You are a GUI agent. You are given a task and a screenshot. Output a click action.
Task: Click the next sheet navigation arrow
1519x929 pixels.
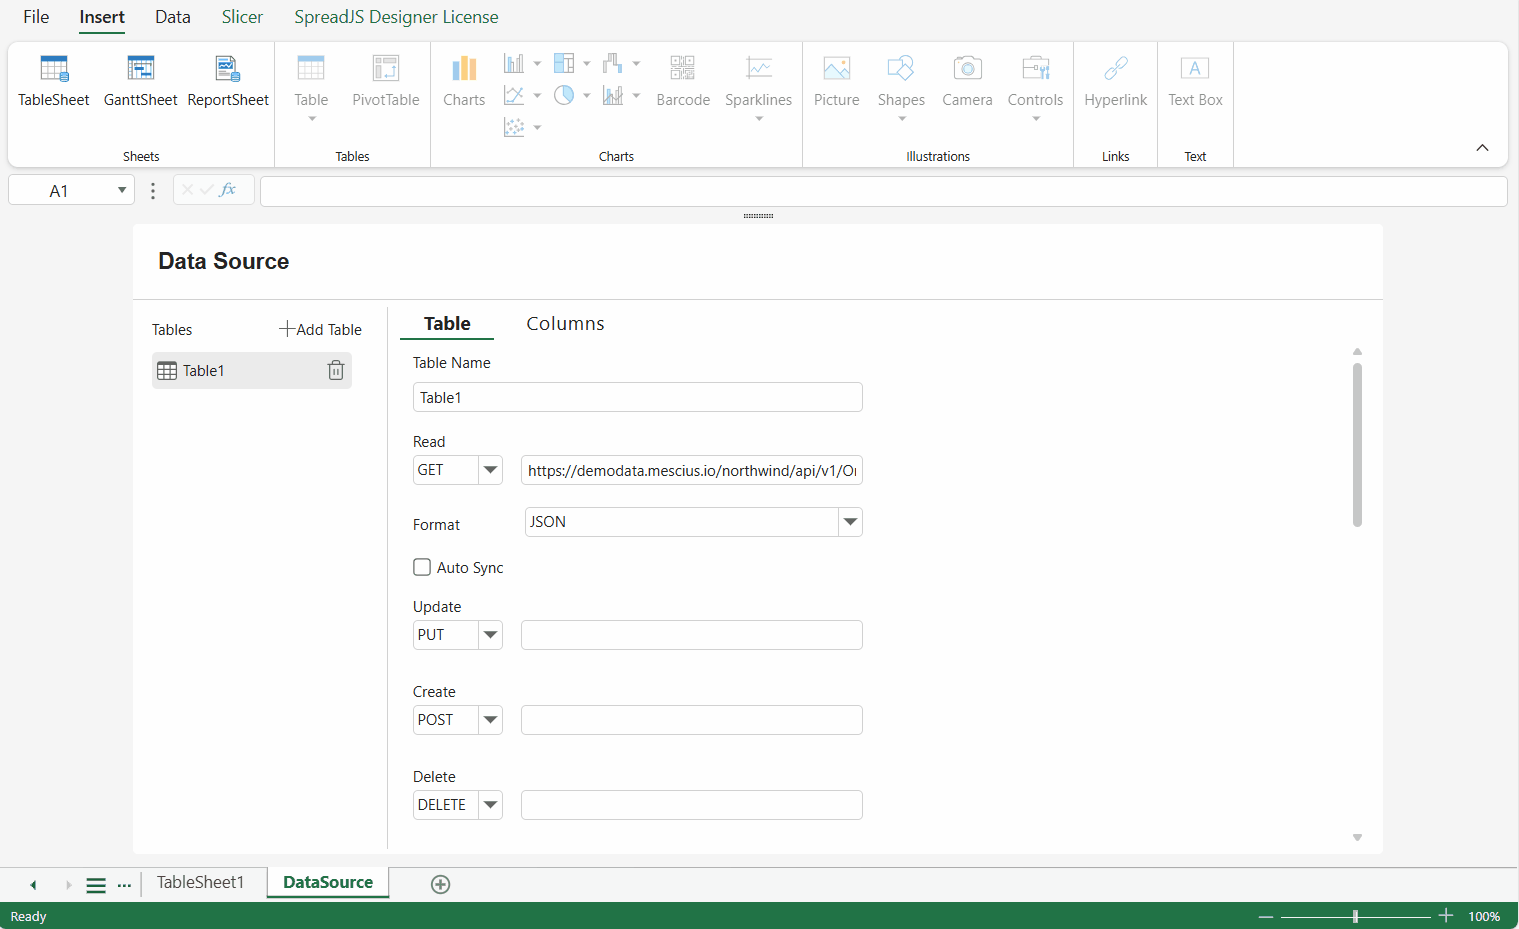68,885
